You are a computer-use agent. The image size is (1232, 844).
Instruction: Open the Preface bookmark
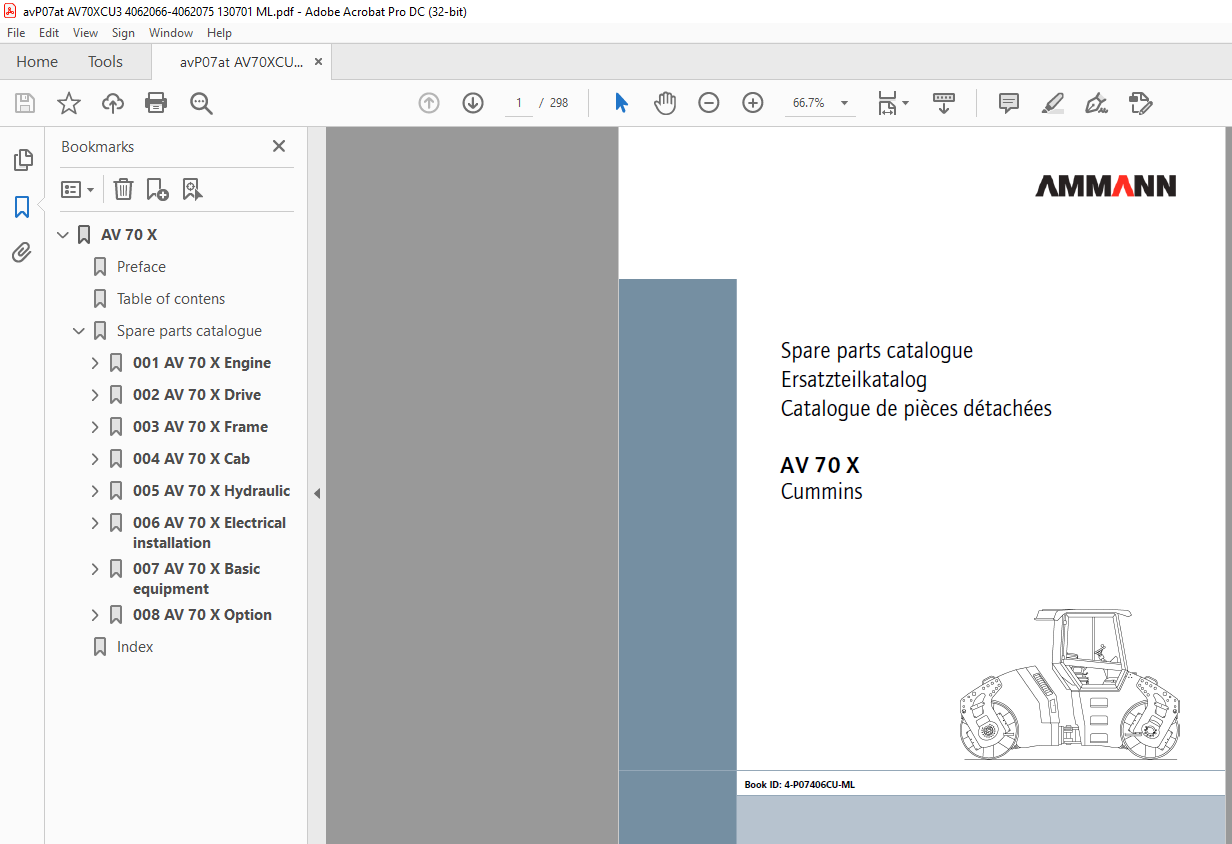(141, 267)
